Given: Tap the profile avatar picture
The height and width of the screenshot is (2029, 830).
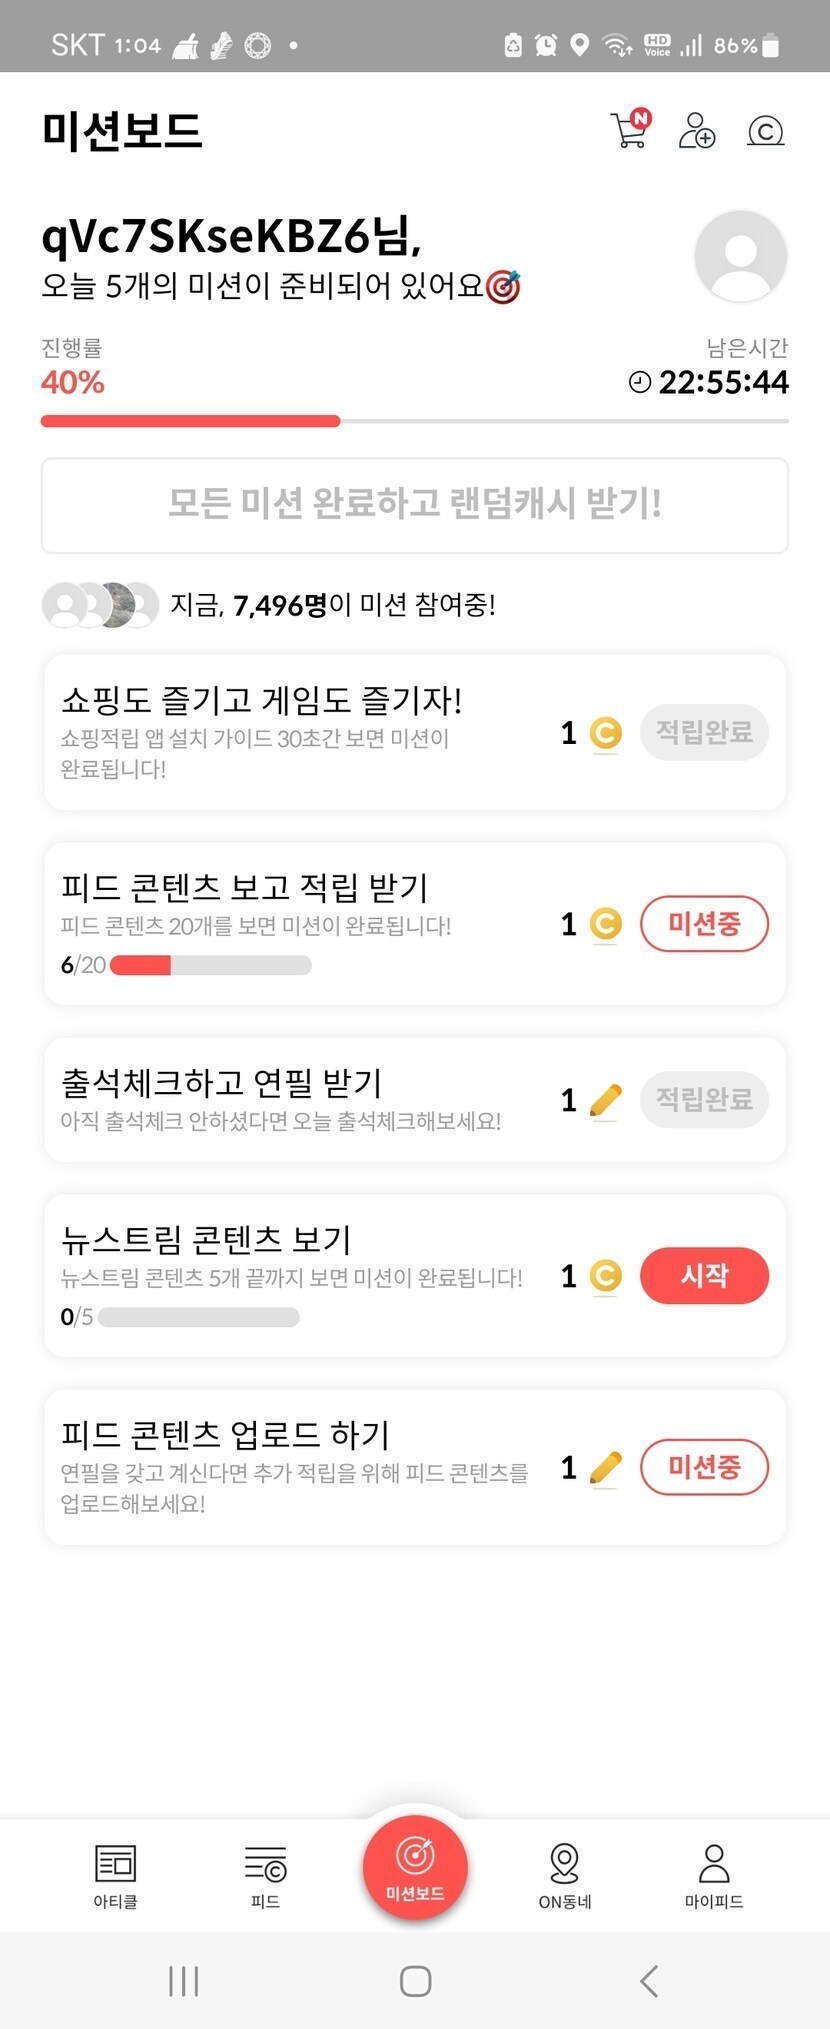Looking at the screenshot, I should [740, 256].
